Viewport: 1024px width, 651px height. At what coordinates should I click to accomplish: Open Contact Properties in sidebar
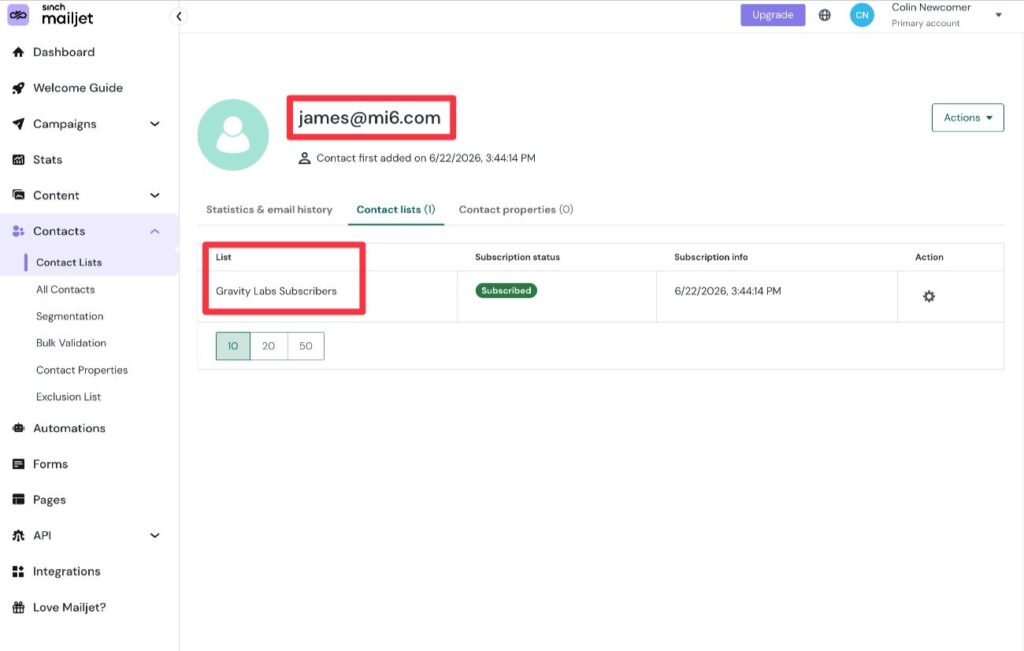tap(82, 370)
